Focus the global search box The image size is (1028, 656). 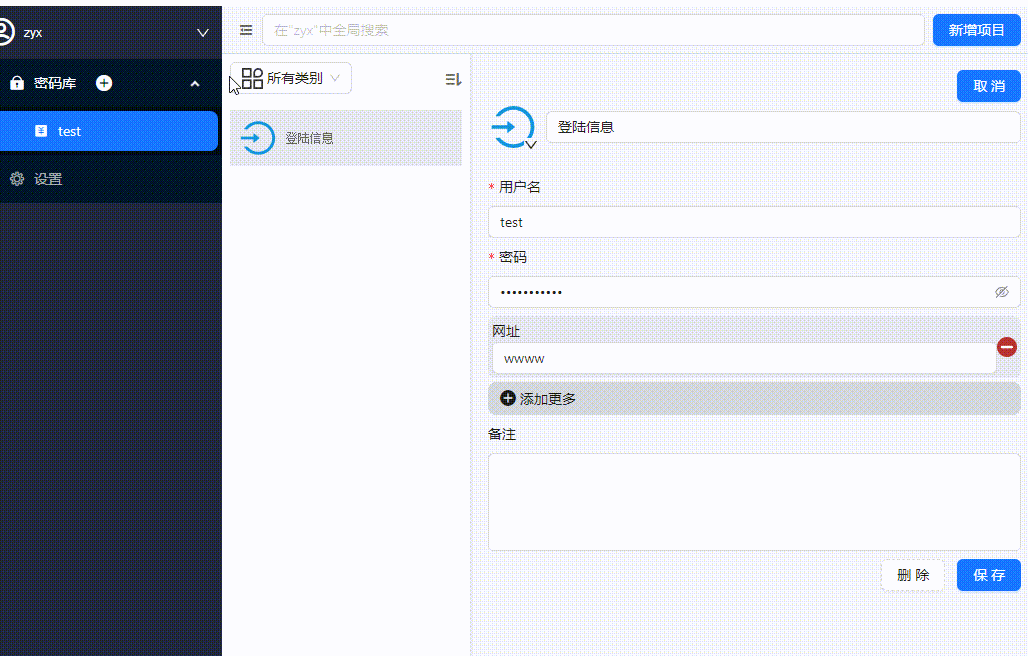(x=592, y=30)
